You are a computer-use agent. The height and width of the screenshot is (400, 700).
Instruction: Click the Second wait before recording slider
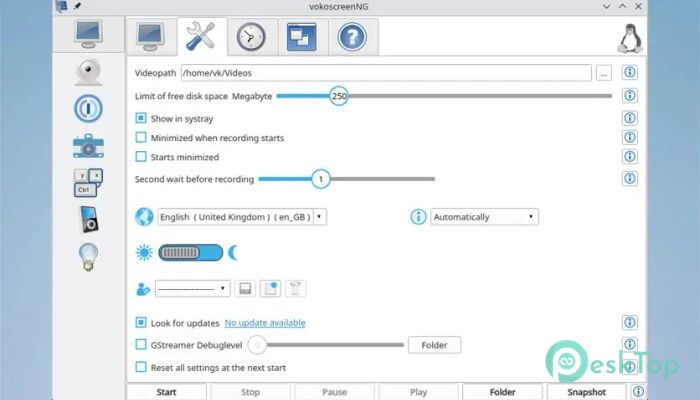(347, 179)
